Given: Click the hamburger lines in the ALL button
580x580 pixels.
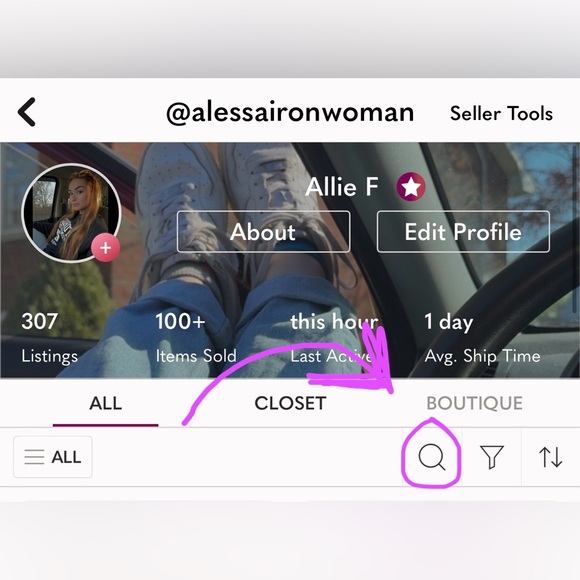Looking at the screenshot, I should 34,457.
